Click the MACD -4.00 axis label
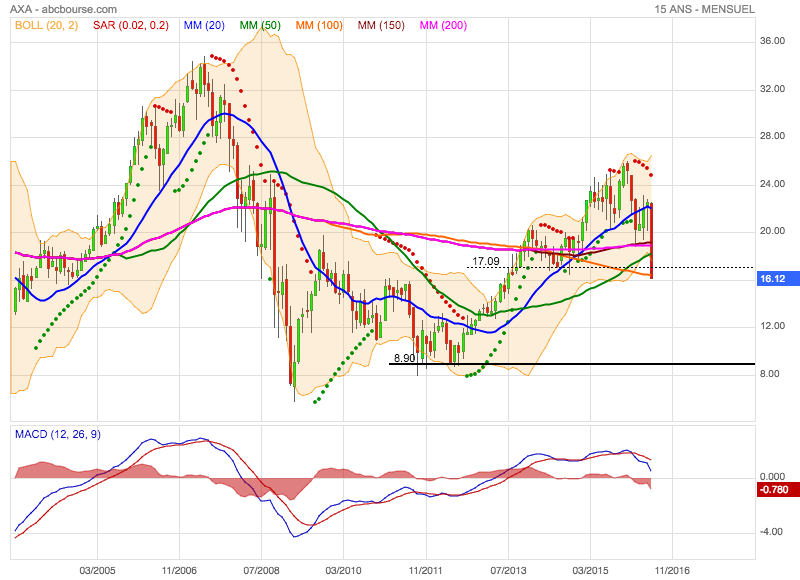The image size is (800, 580). [771, 532]
